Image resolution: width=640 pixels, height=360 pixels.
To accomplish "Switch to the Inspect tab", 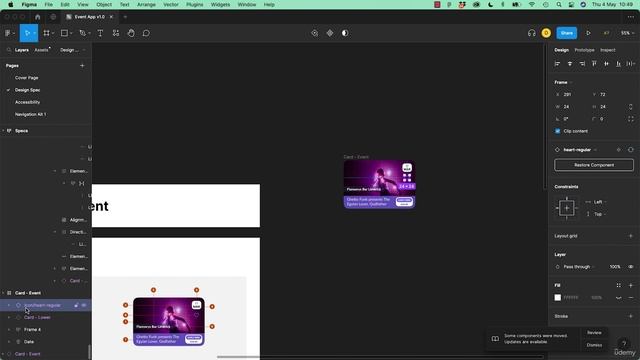I will click(607, 50).
